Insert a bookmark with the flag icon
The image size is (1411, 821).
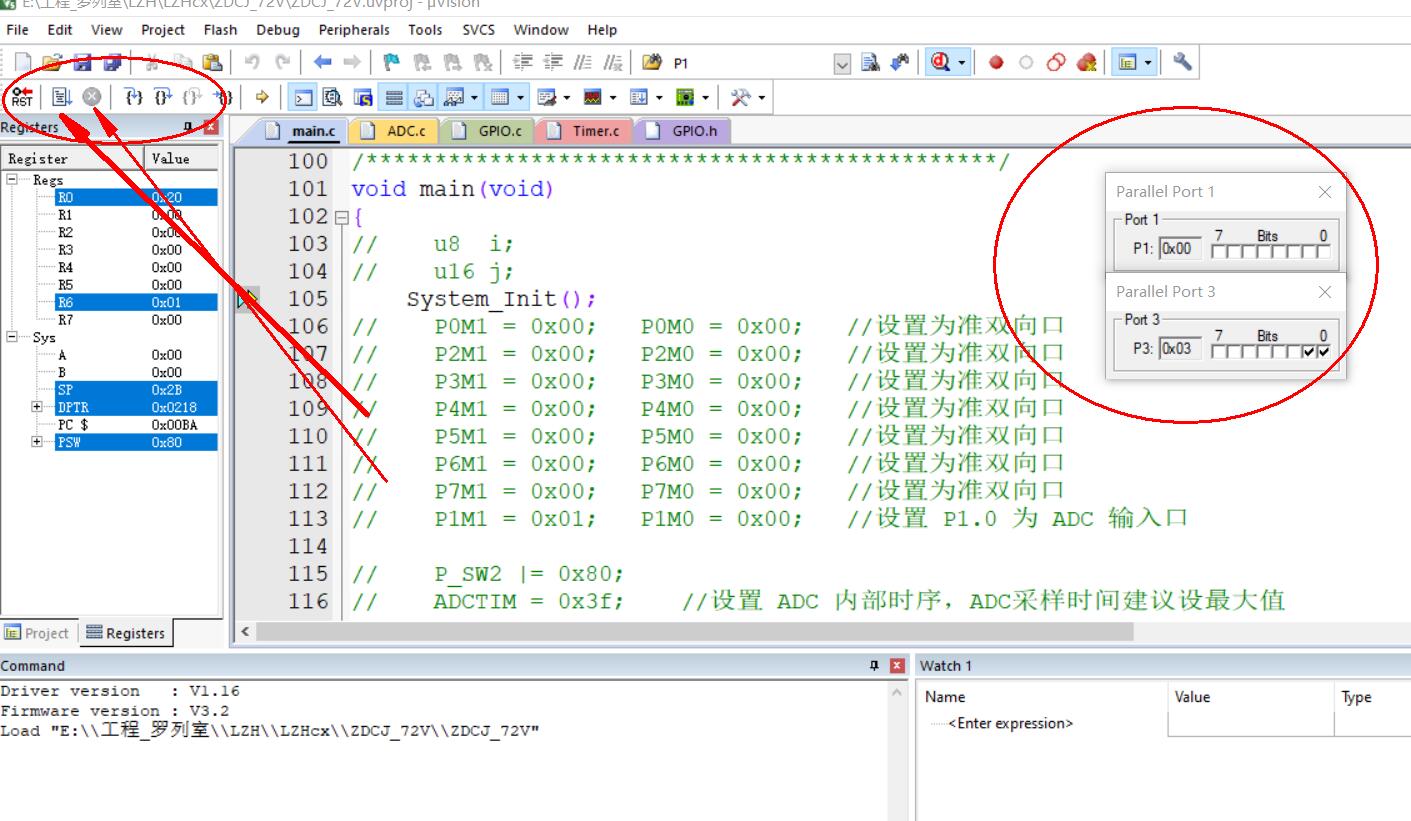click(x=392, y=63)
